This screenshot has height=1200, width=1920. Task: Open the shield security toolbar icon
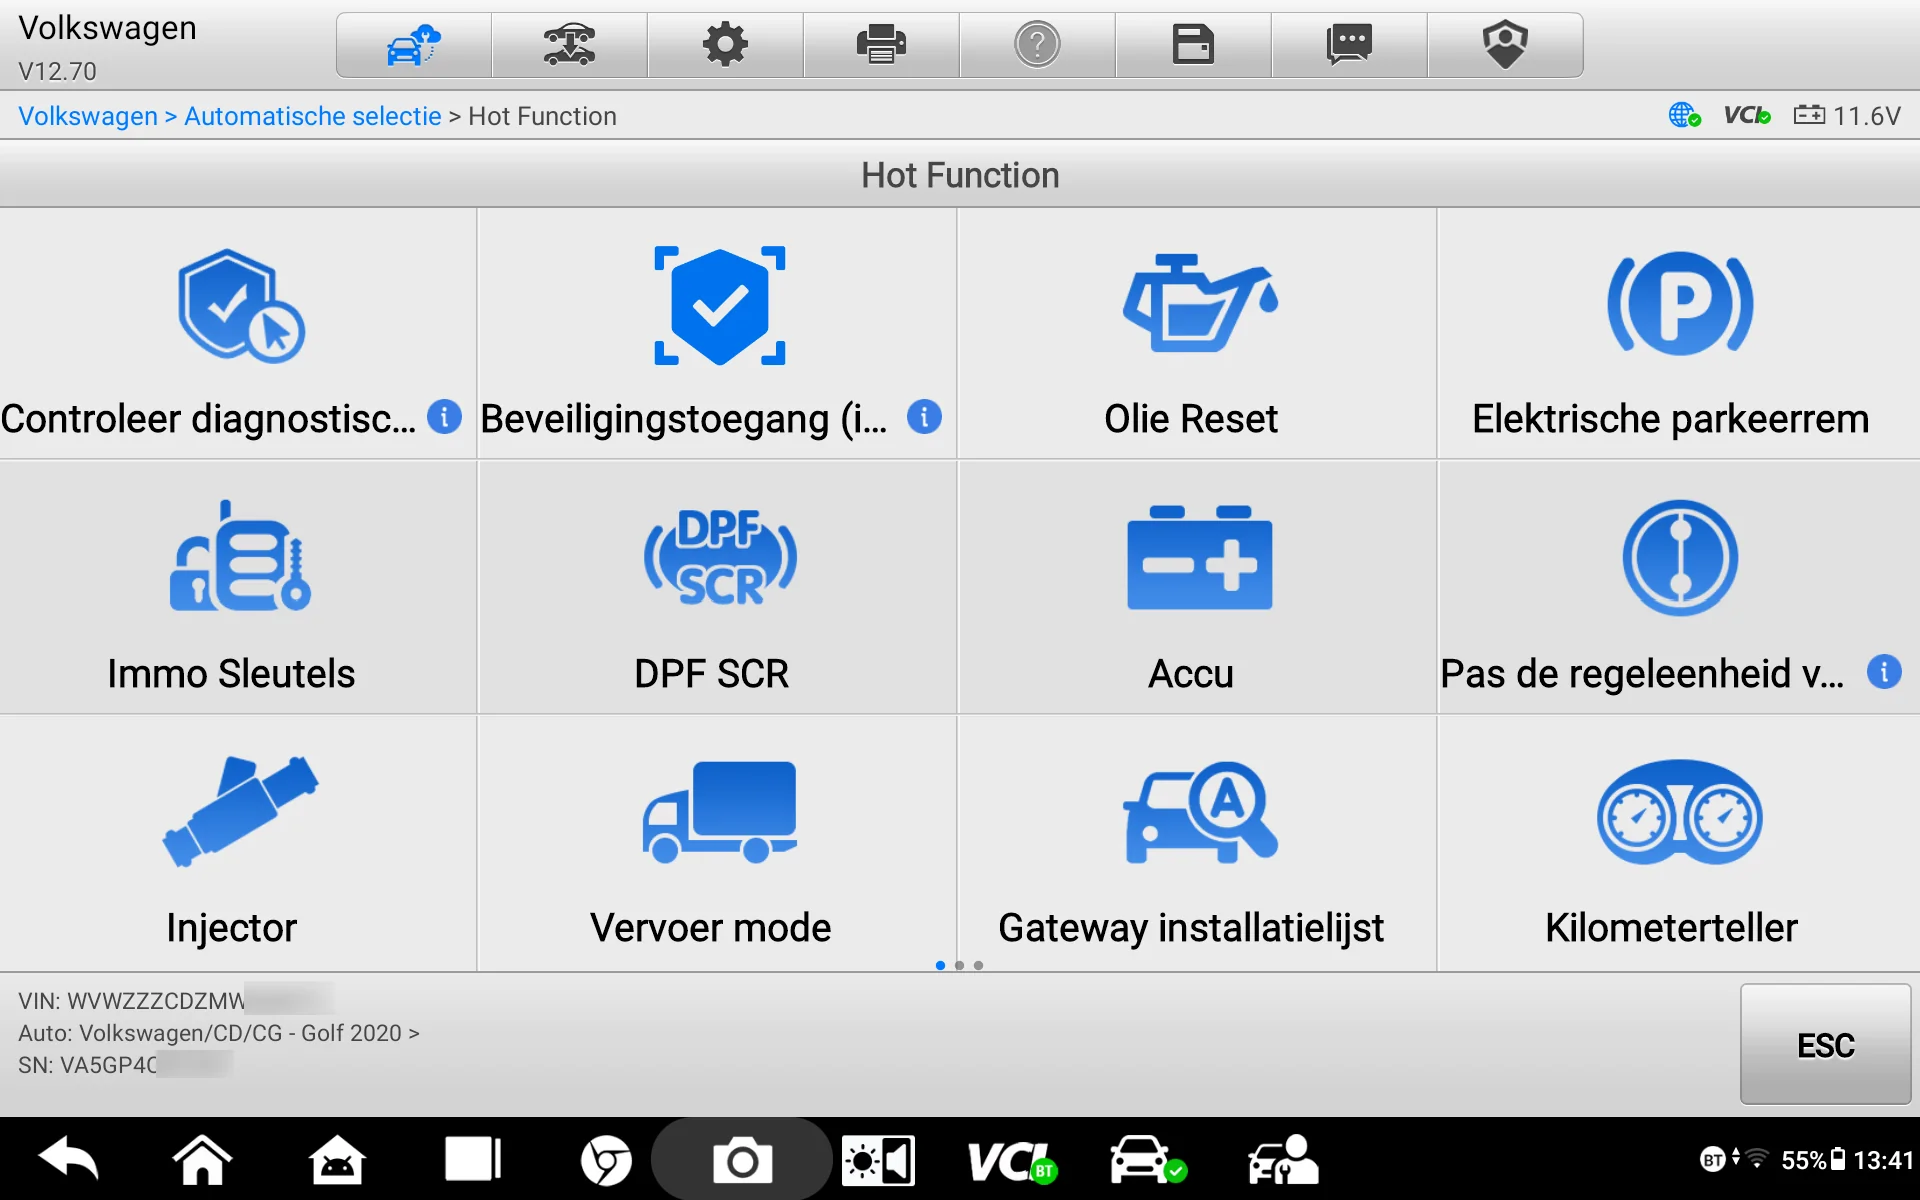tap(1506, 45)
